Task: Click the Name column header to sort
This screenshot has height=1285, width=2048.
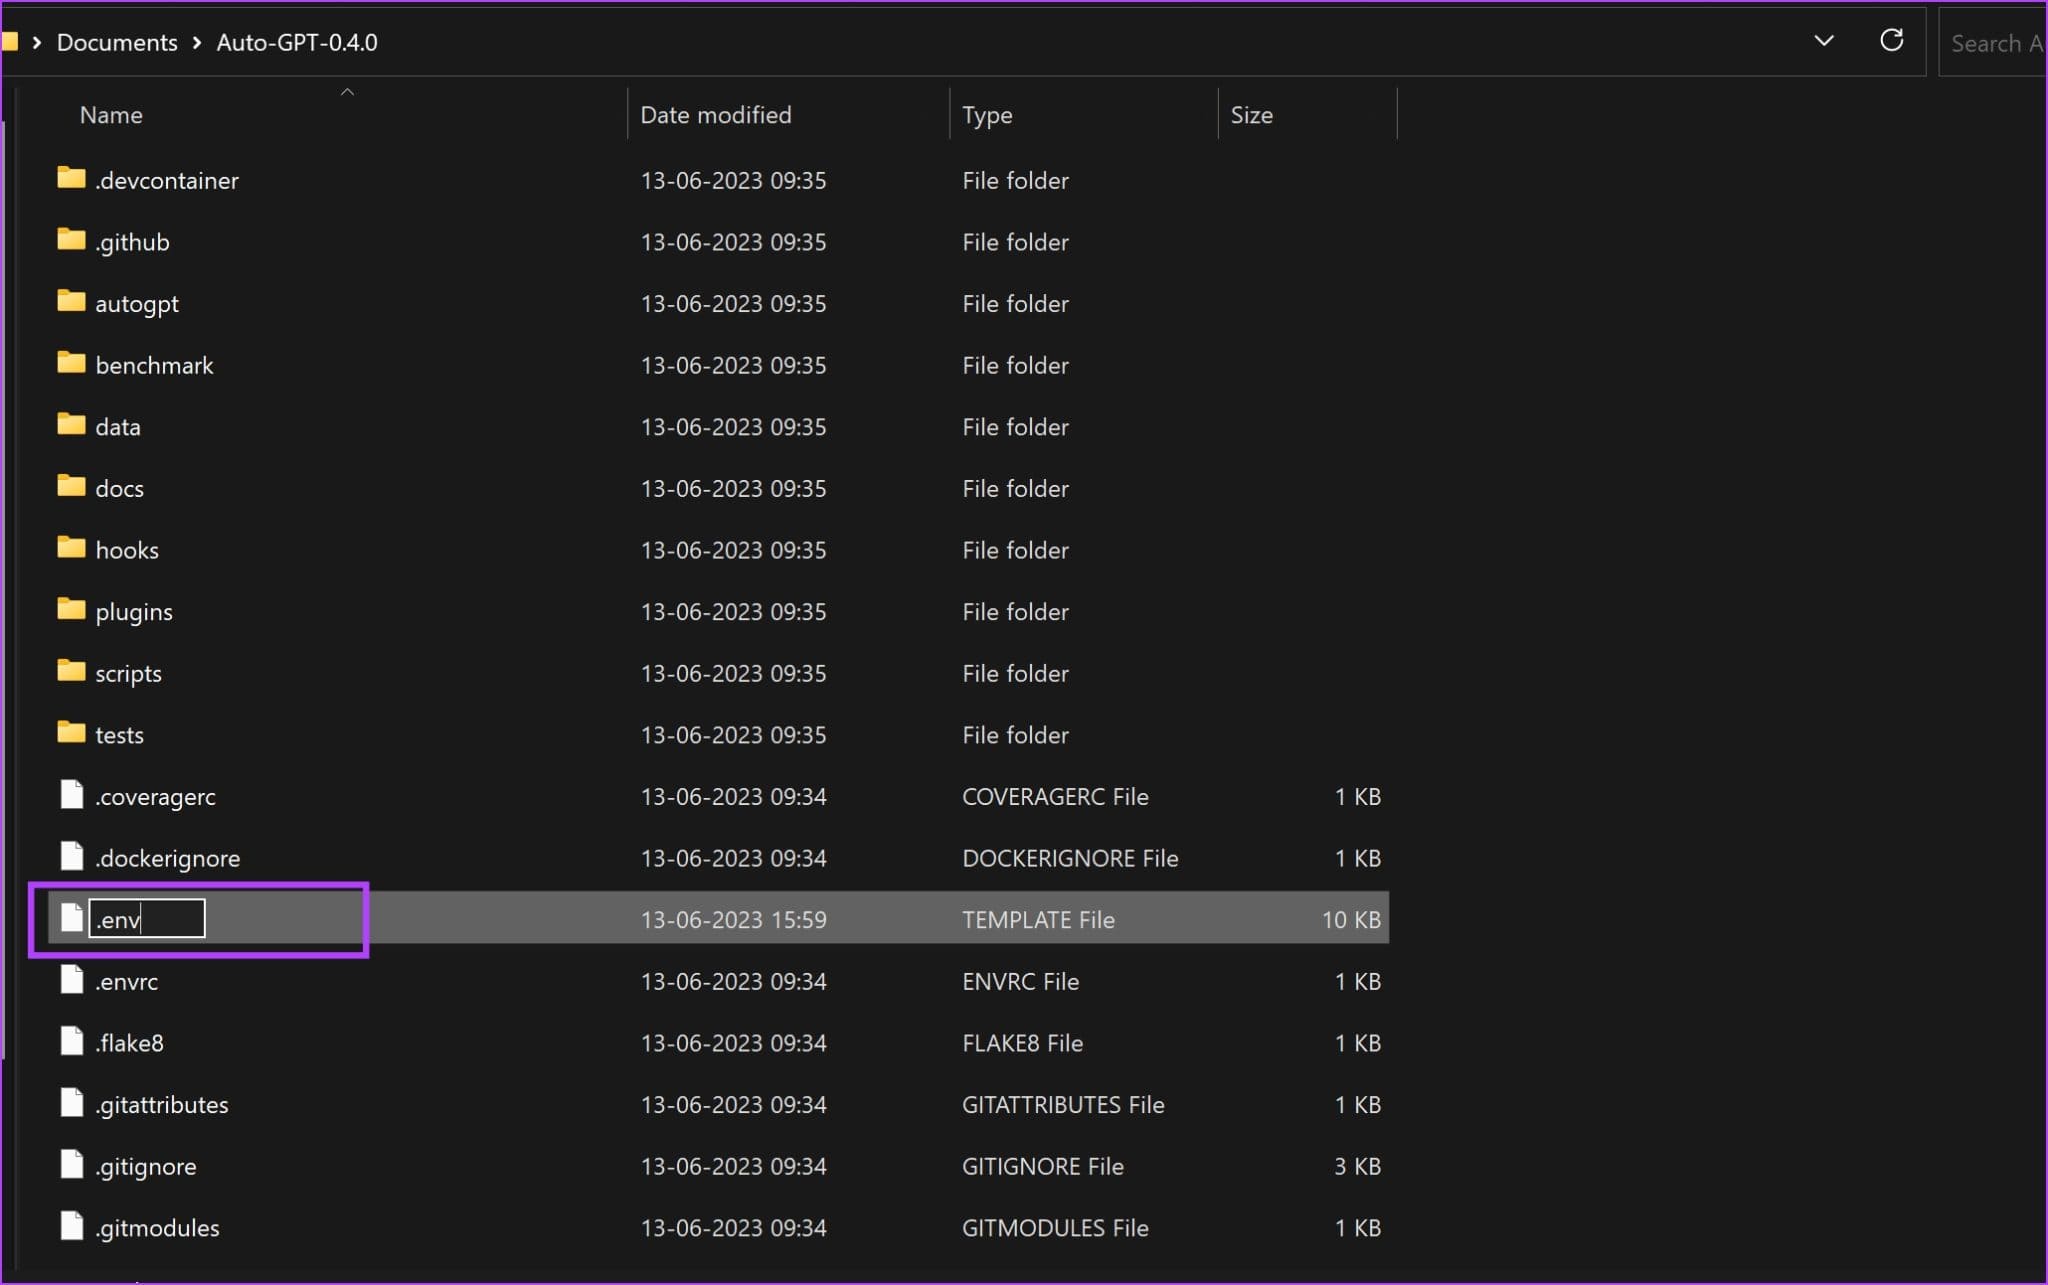Action: [111, 114]
